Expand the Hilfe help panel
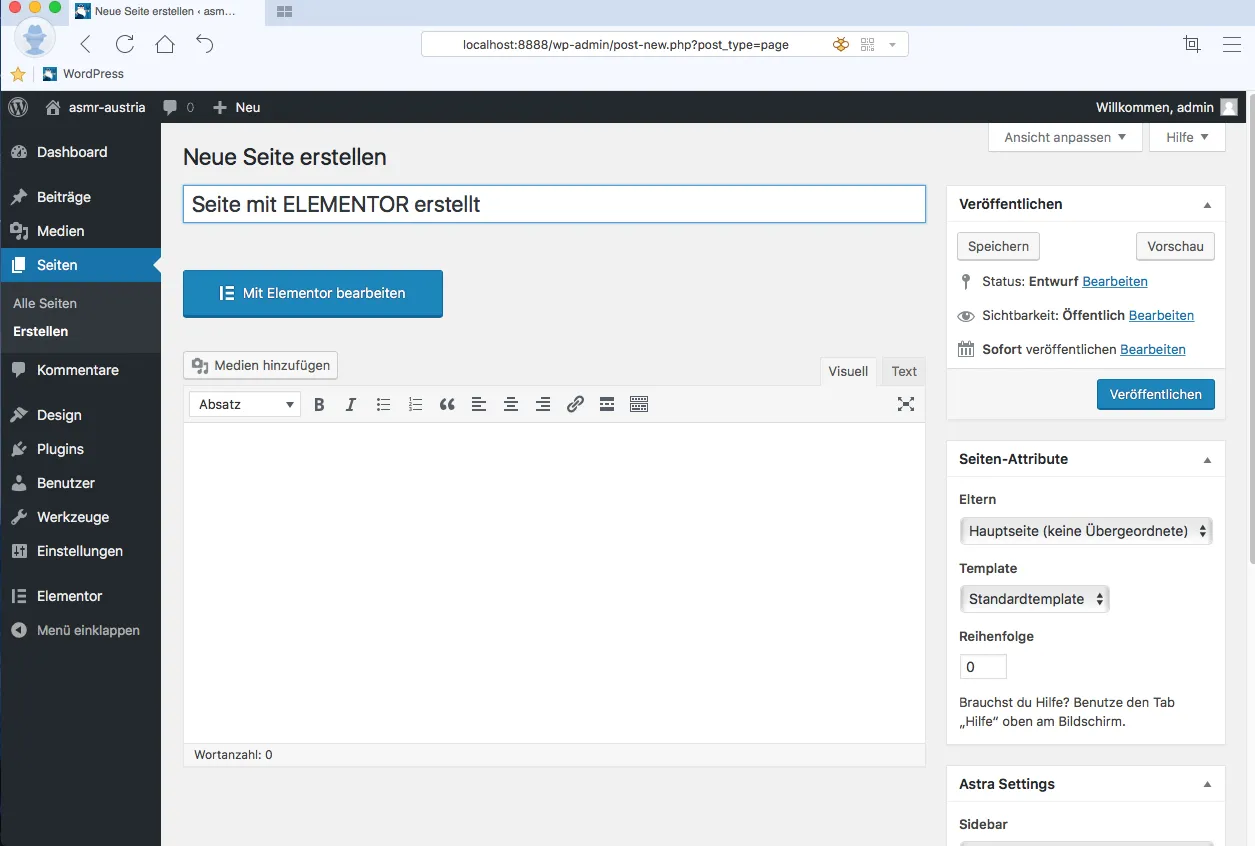 (1187, 137)
